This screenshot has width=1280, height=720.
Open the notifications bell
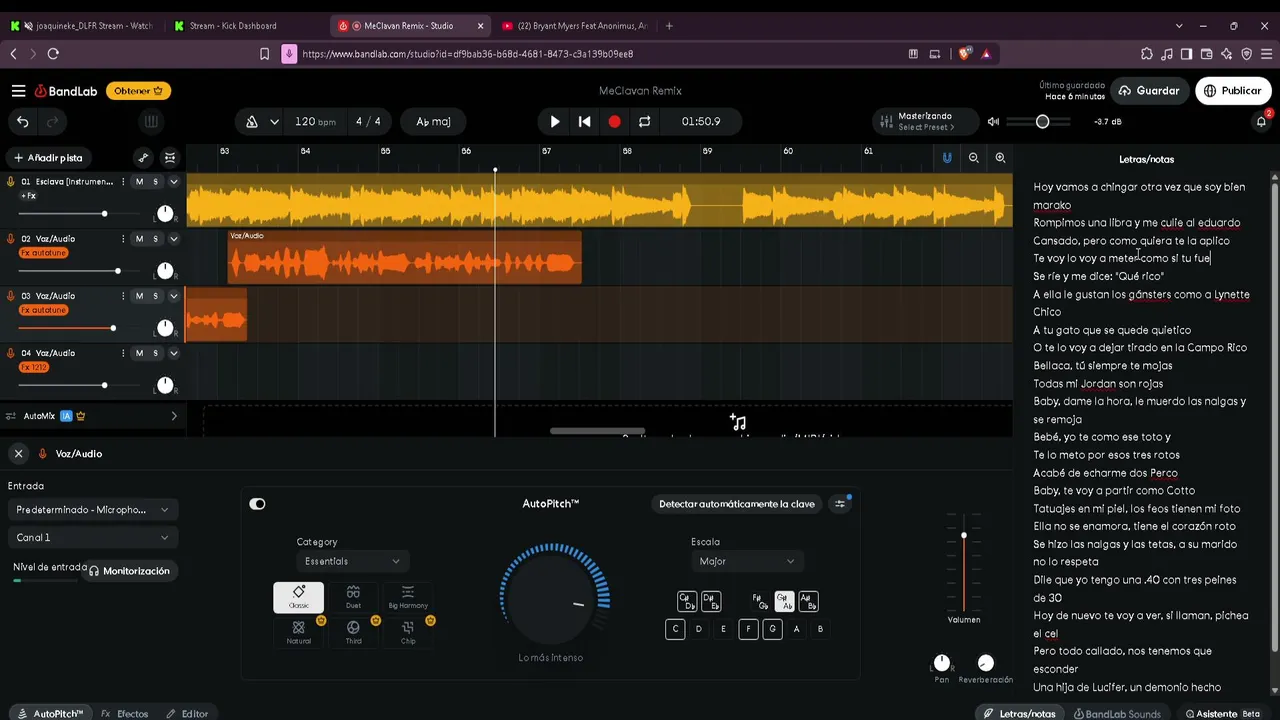(x=1261, y=122)
